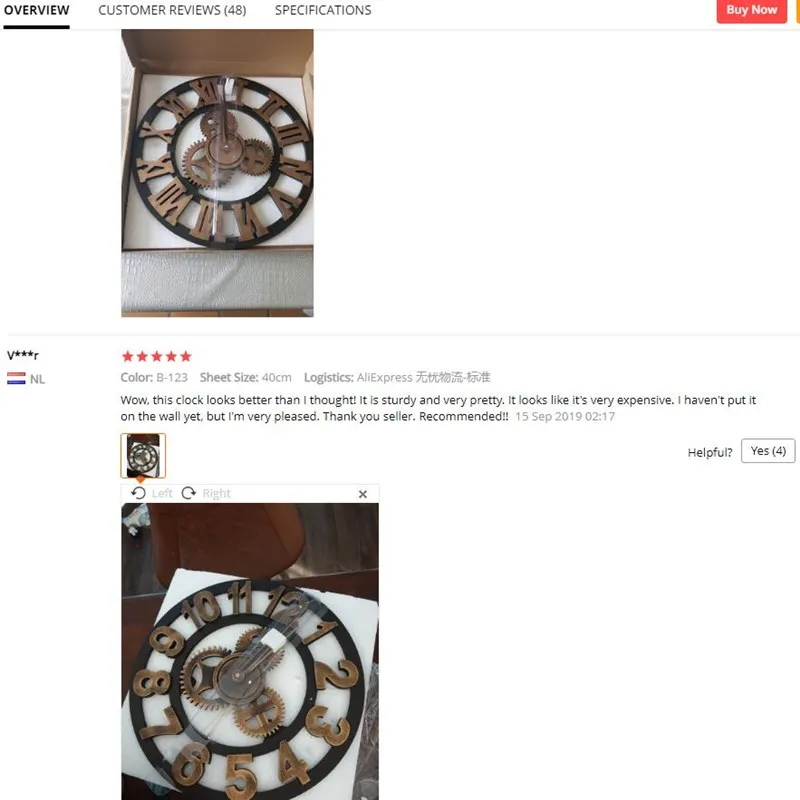Click the Color: B-123 attribute text

tap(154, 378)
